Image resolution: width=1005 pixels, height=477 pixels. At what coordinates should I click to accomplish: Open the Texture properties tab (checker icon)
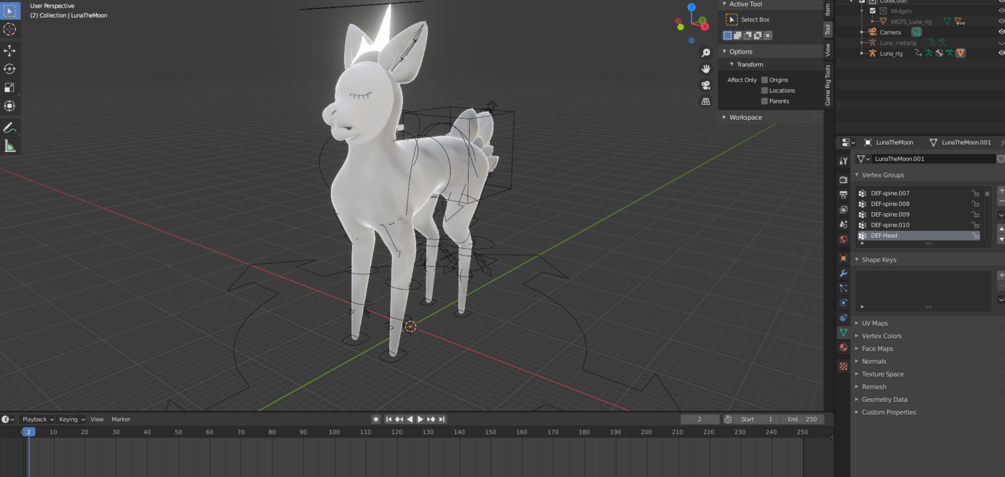pos(843,366)
